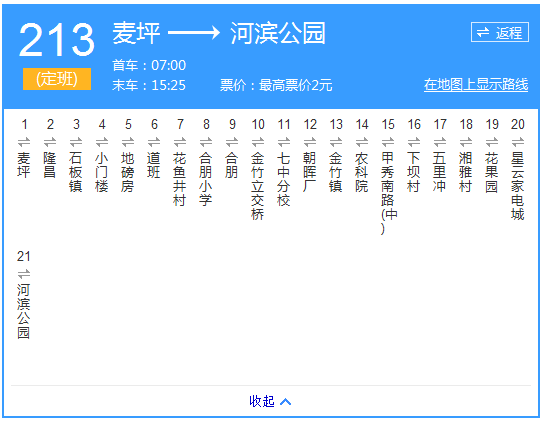Click the transfer icon above 隆昌 stop

coord(50,142)
